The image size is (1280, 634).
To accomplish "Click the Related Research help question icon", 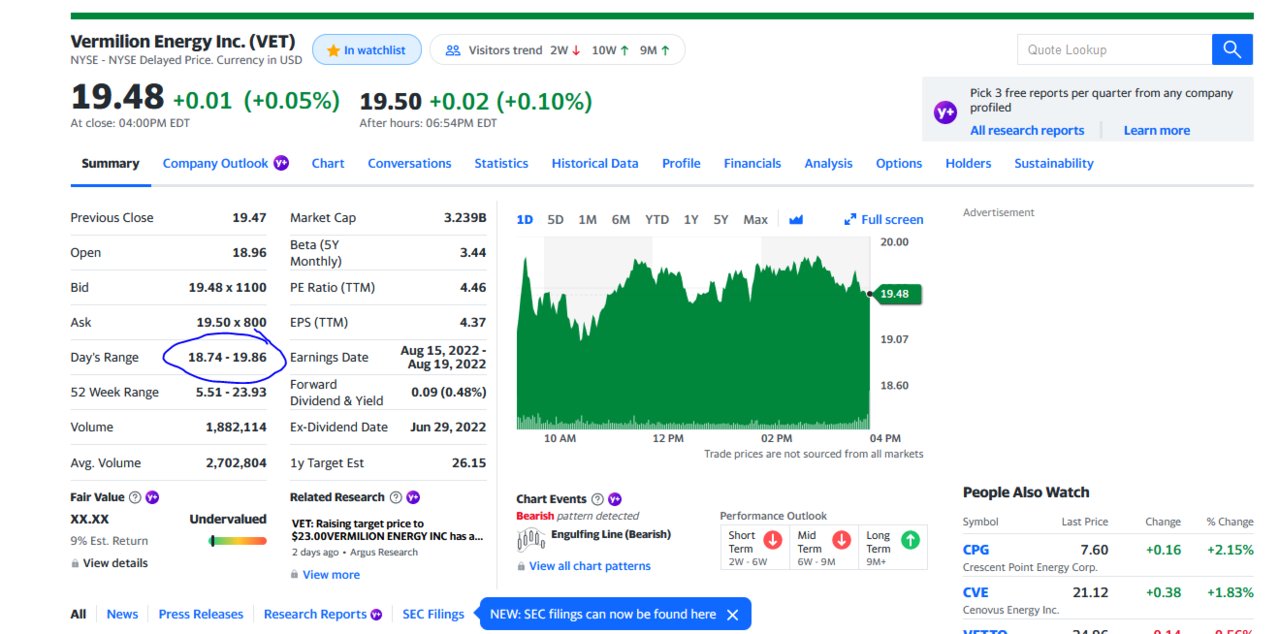I will pos(395,497).
